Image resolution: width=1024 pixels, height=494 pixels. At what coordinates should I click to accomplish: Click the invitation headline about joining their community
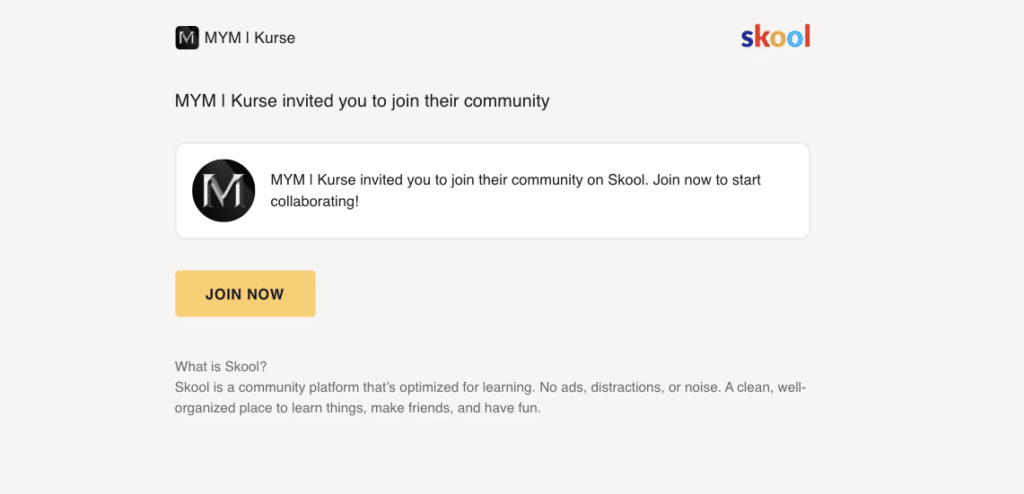(362, 101)
